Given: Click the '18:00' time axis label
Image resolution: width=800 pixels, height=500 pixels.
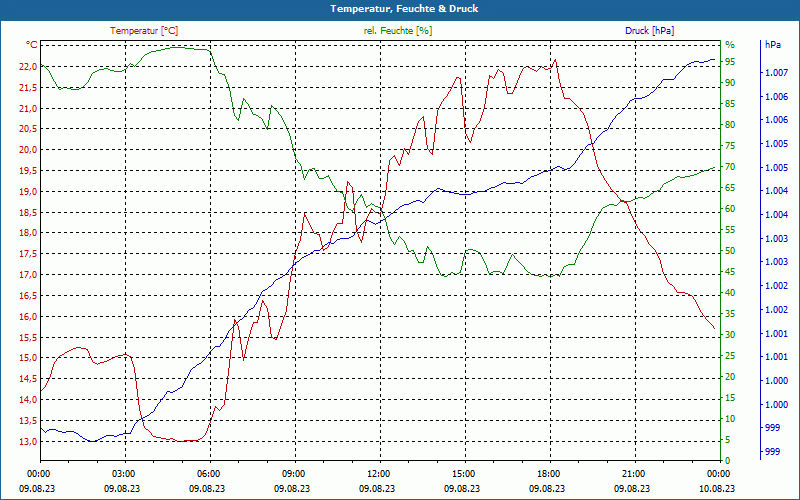Looking at the screenshot, I should pyautogui.click(x=547, y=474).
